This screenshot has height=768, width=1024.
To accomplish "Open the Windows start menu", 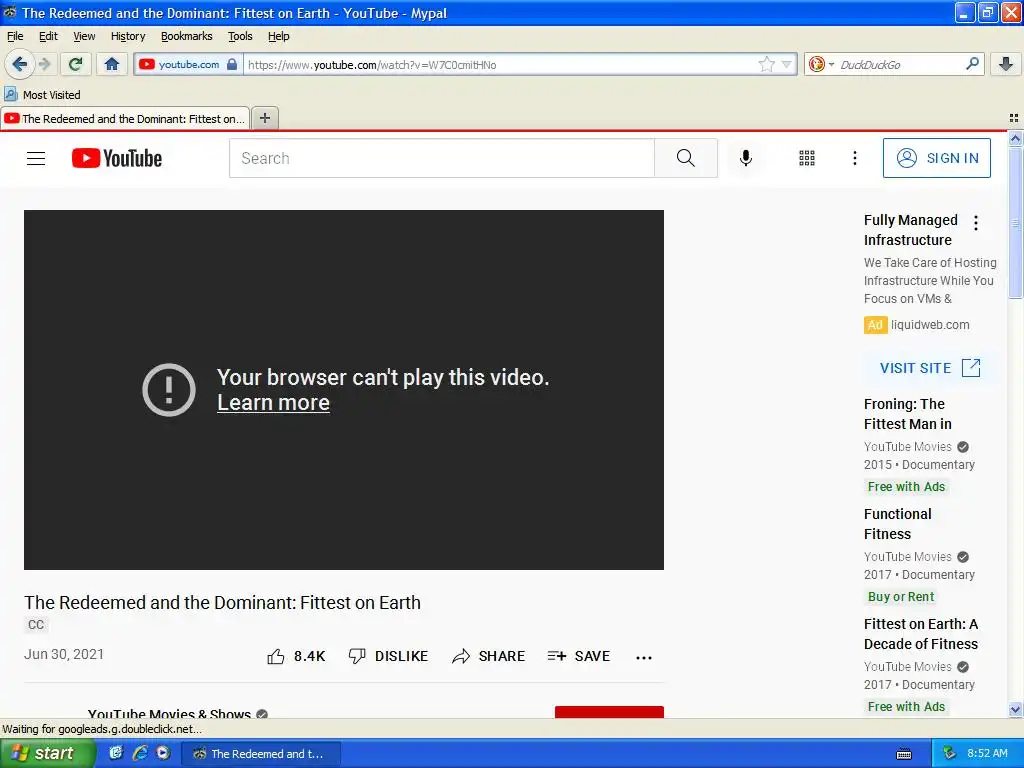I will point(47,754).
